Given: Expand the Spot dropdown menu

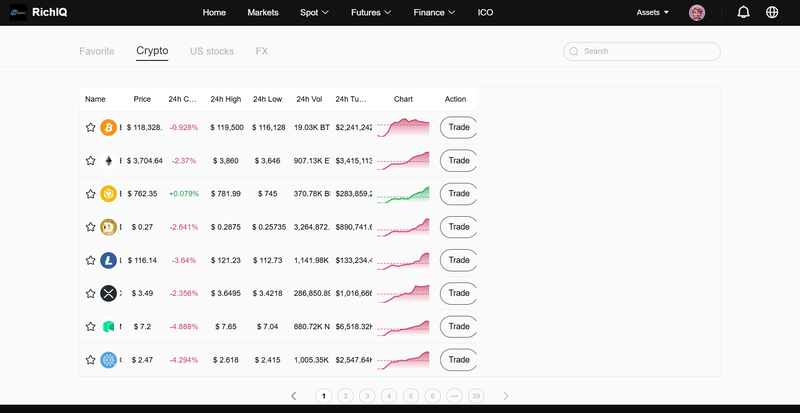Looking at the screenshot, I should (x=314, y=13).
